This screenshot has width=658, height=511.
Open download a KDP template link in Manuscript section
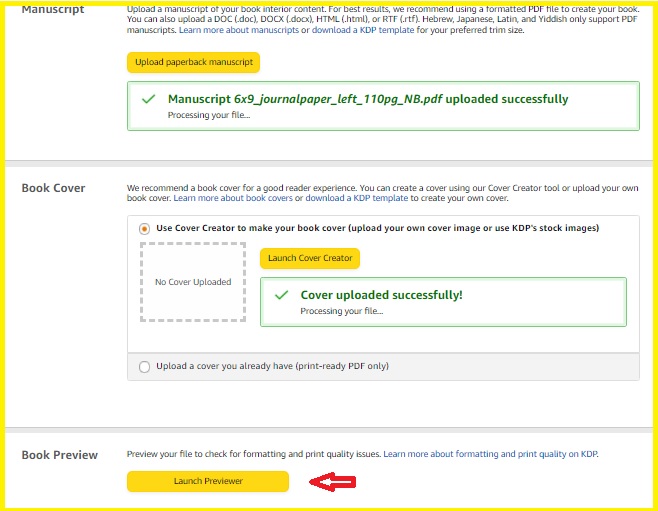pos(363,30)
